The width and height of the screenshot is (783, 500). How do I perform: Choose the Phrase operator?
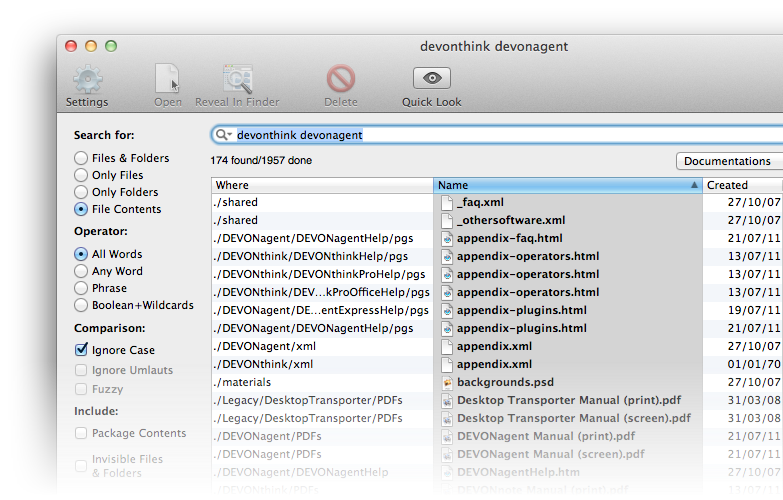(81, 288)
